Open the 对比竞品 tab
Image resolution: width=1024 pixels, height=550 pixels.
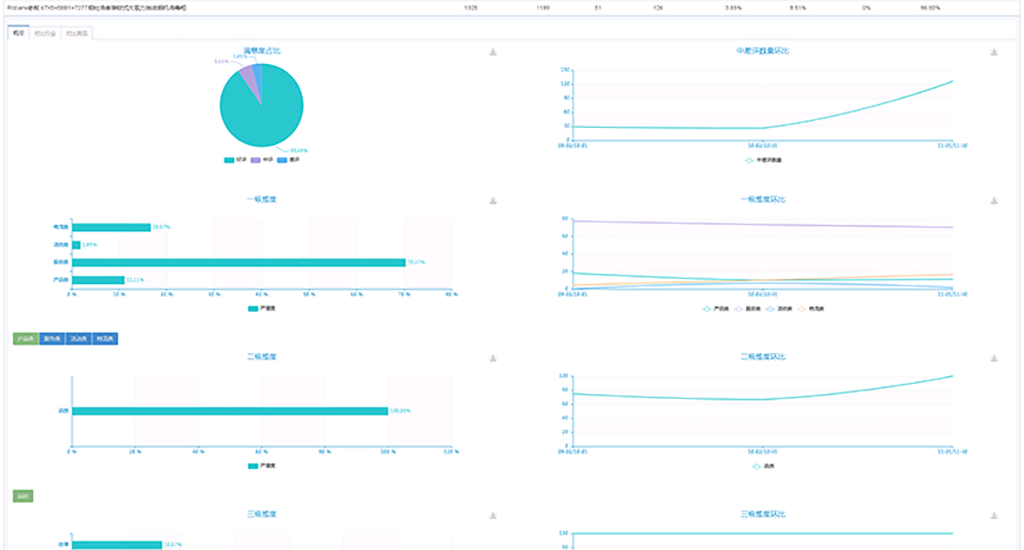coord(75,33)
